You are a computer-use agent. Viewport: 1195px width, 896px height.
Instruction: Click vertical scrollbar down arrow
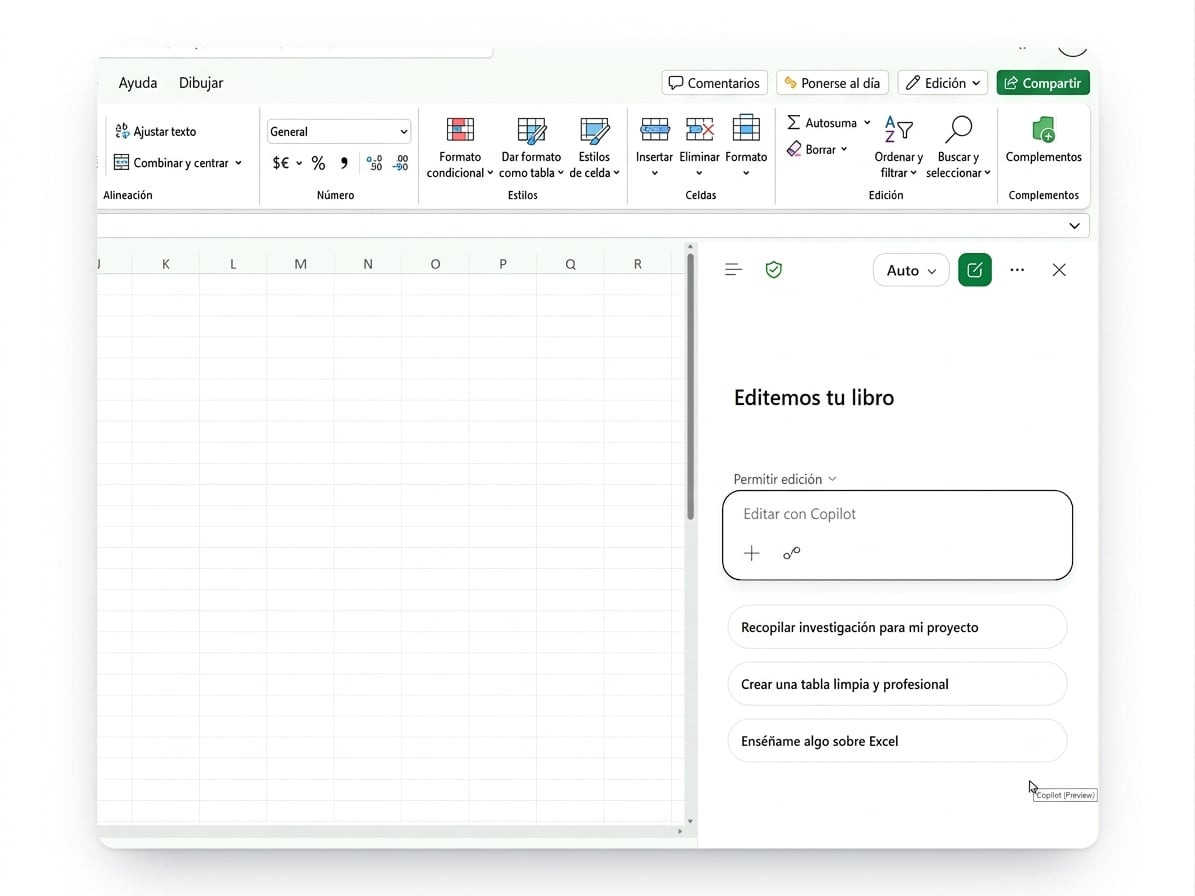click(690, 821)
